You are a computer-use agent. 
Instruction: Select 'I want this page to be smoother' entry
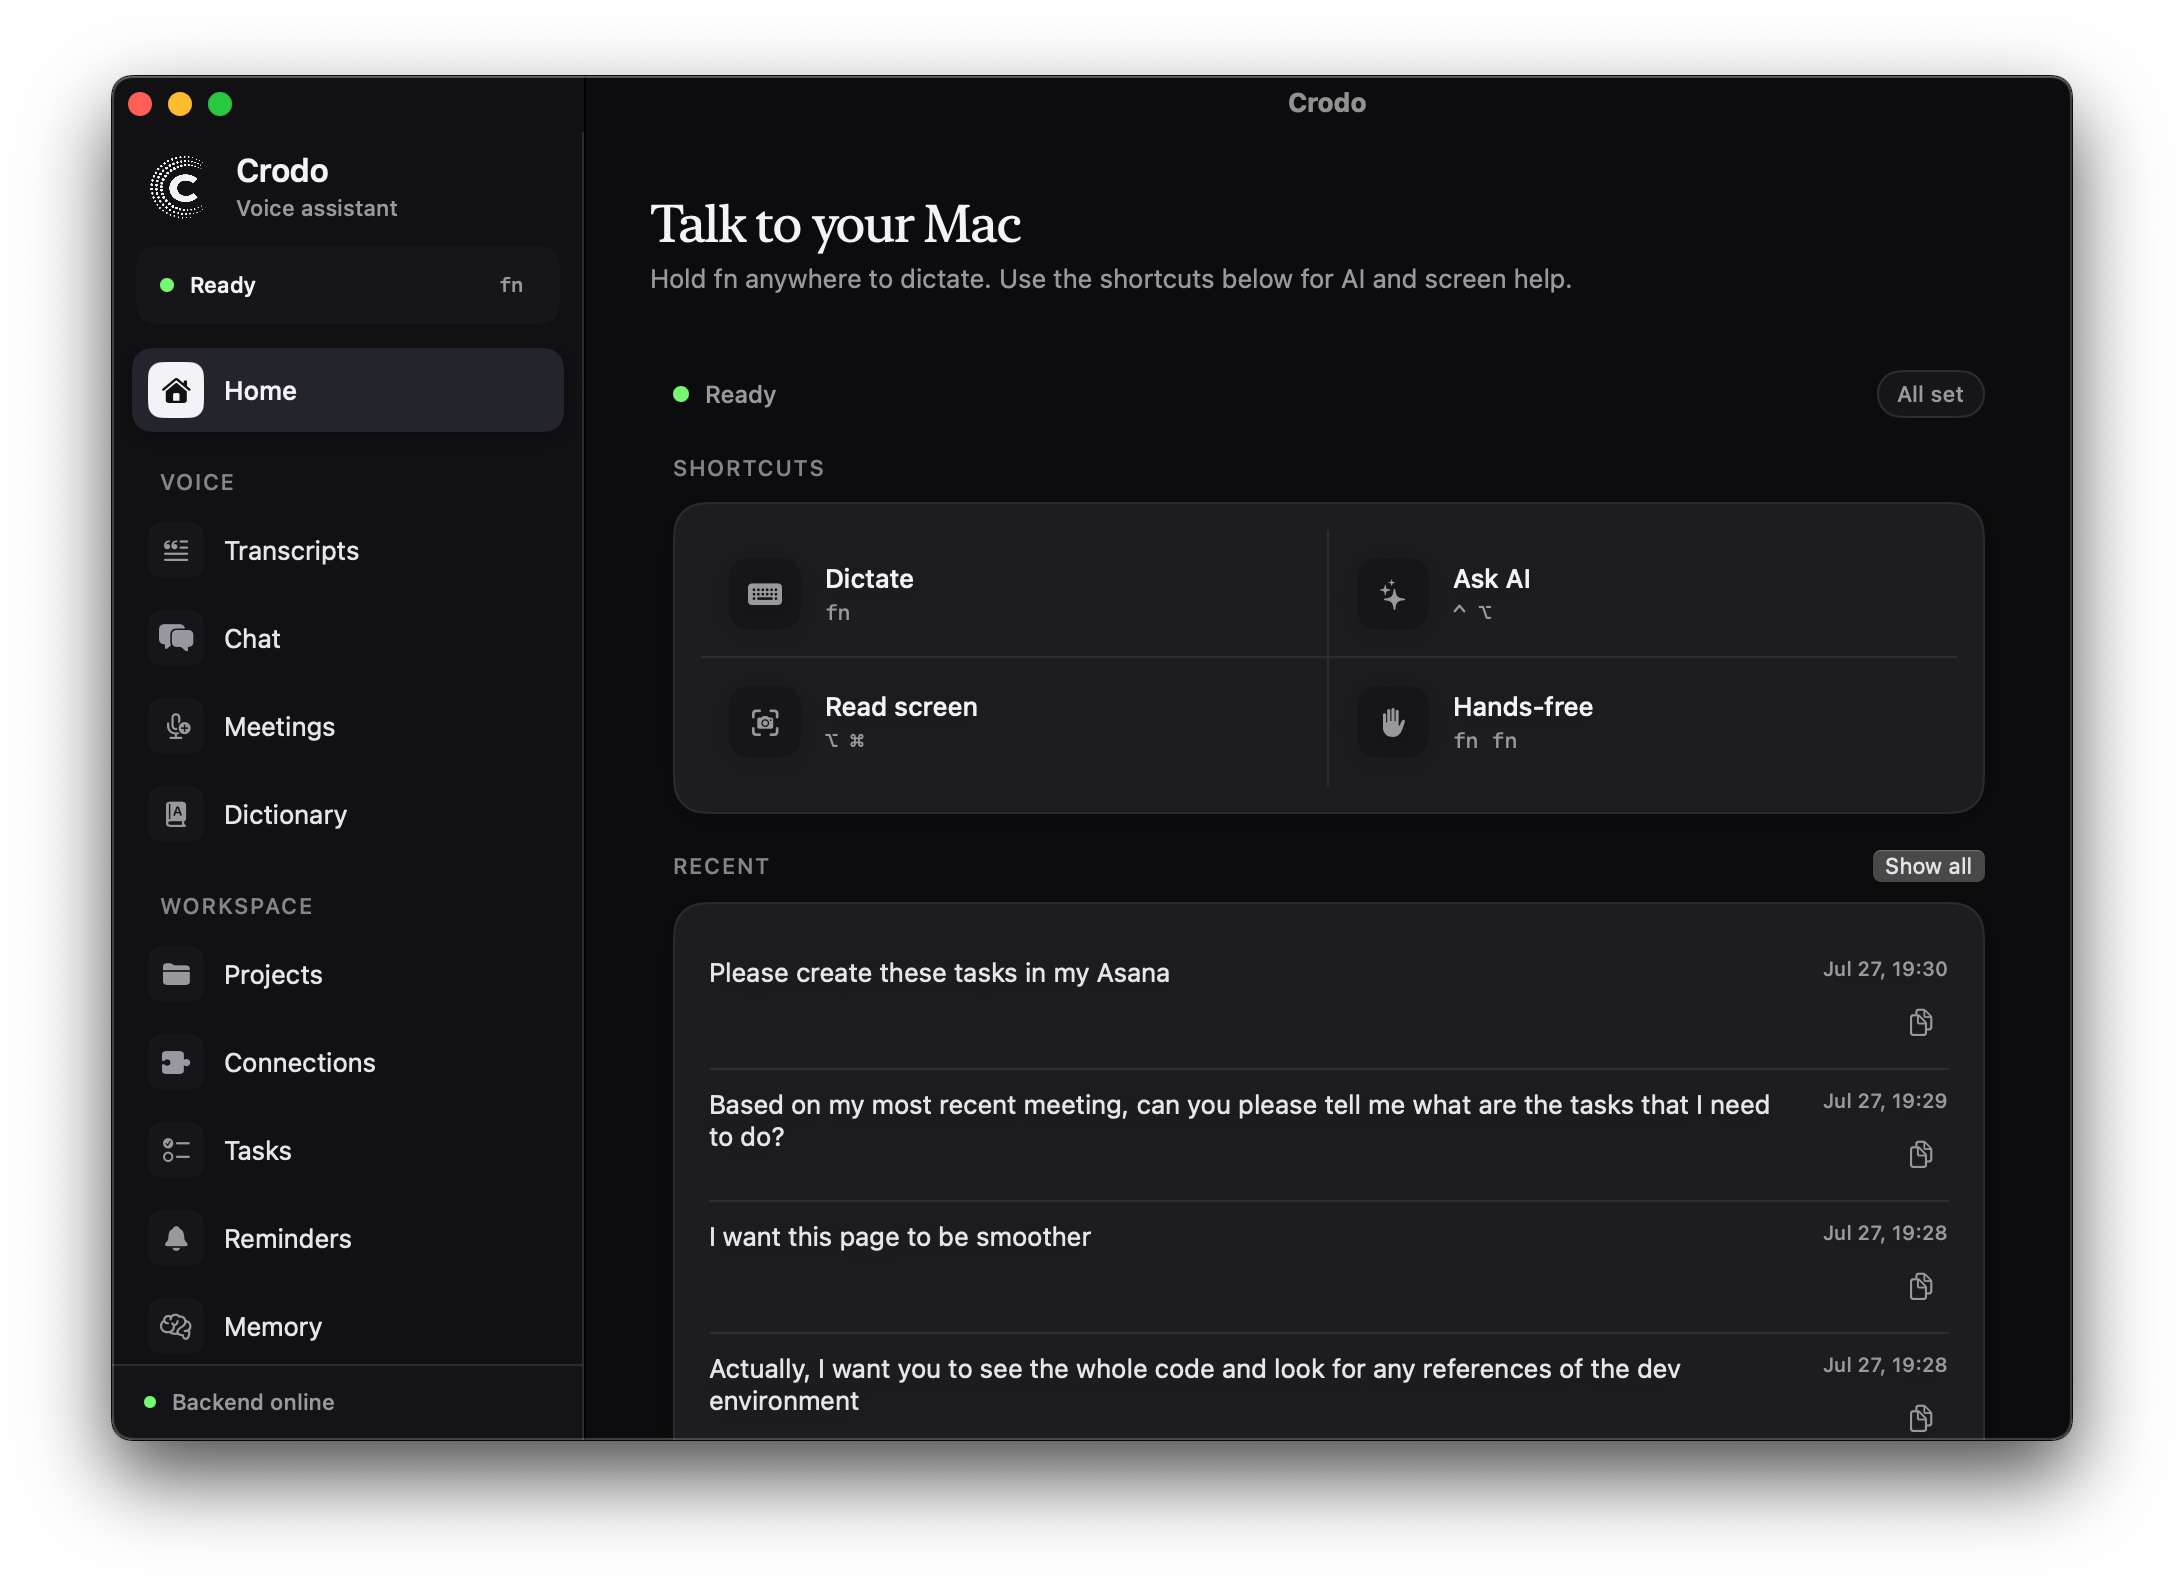[x=900, y=1237]
